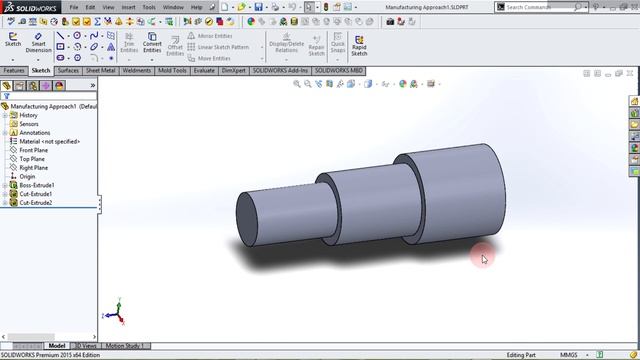Expand the FeatureManager panel chevron

[x=93, y=85]
